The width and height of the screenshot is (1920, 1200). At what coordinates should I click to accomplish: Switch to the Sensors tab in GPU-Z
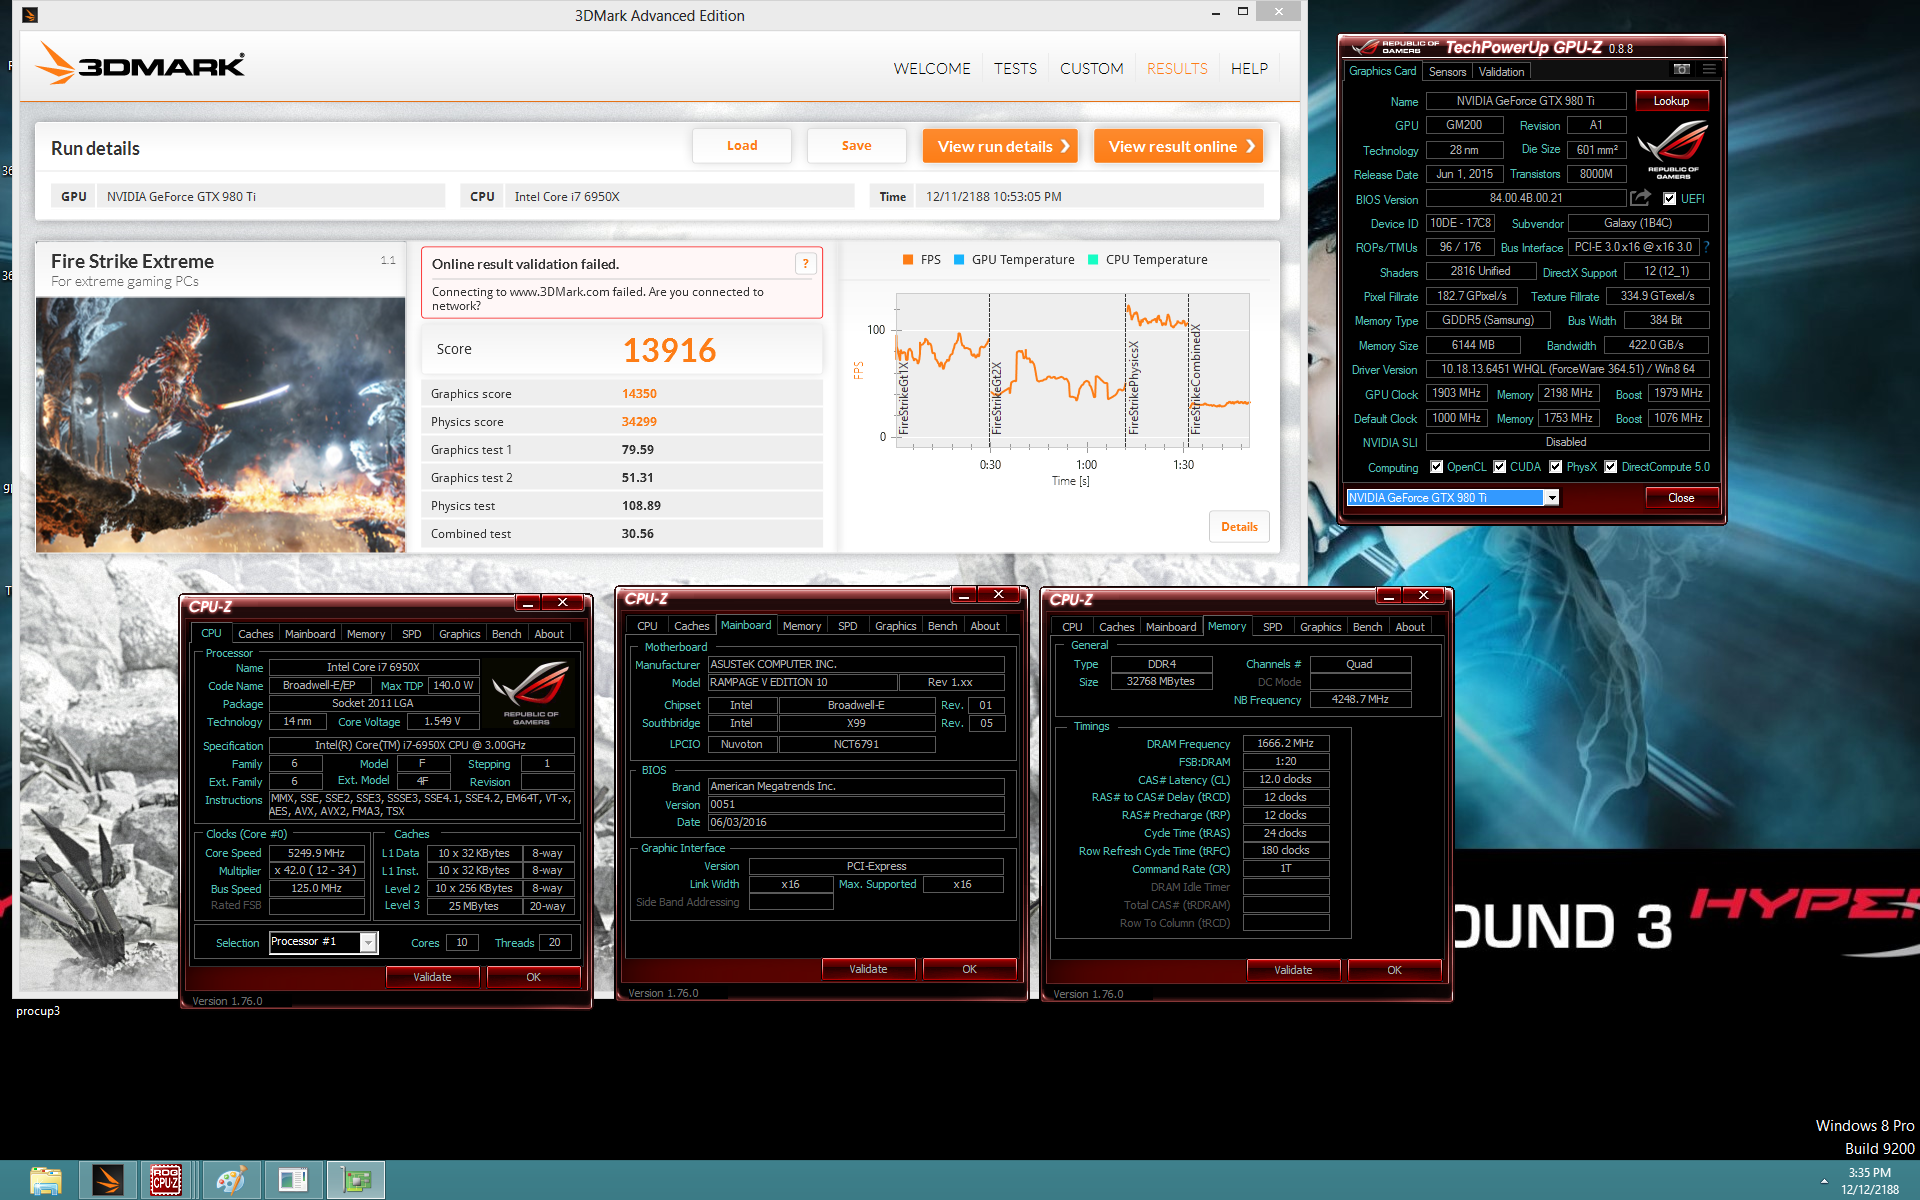pyautogui.click(x=1447, y=71)
